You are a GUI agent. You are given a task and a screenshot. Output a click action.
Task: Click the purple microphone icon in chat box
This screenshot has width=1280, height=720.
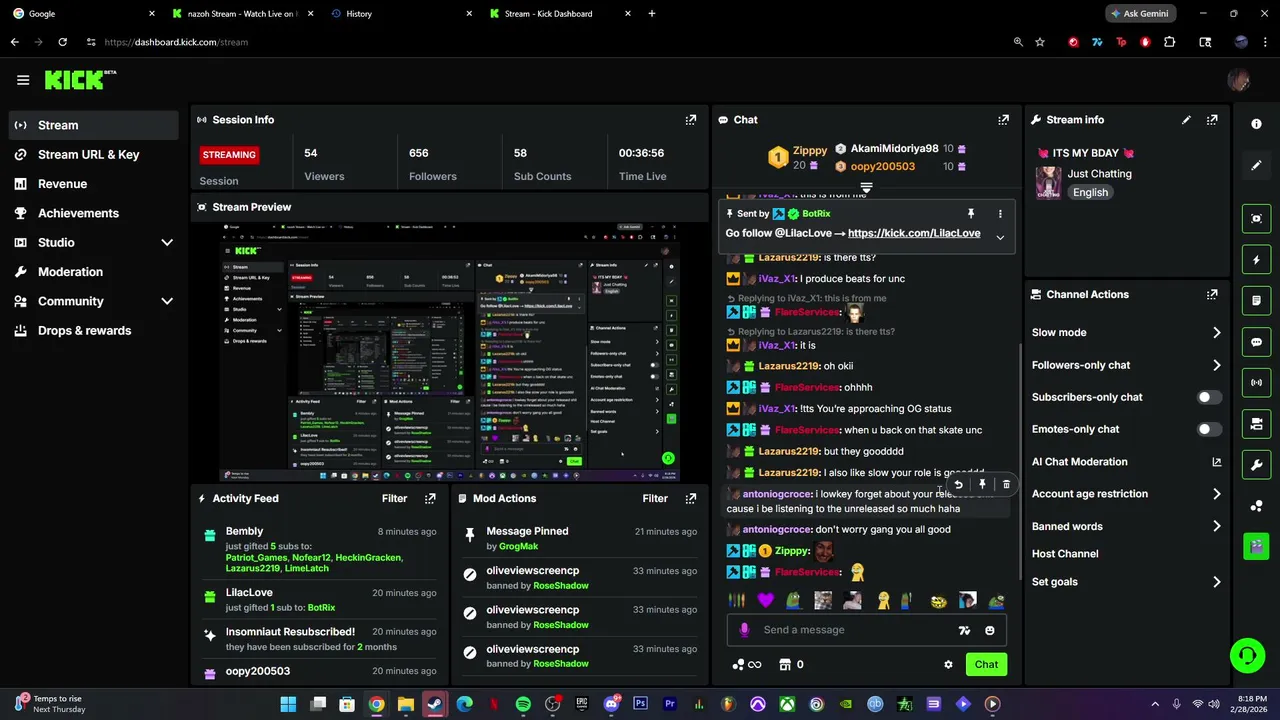tap(744, 630)
